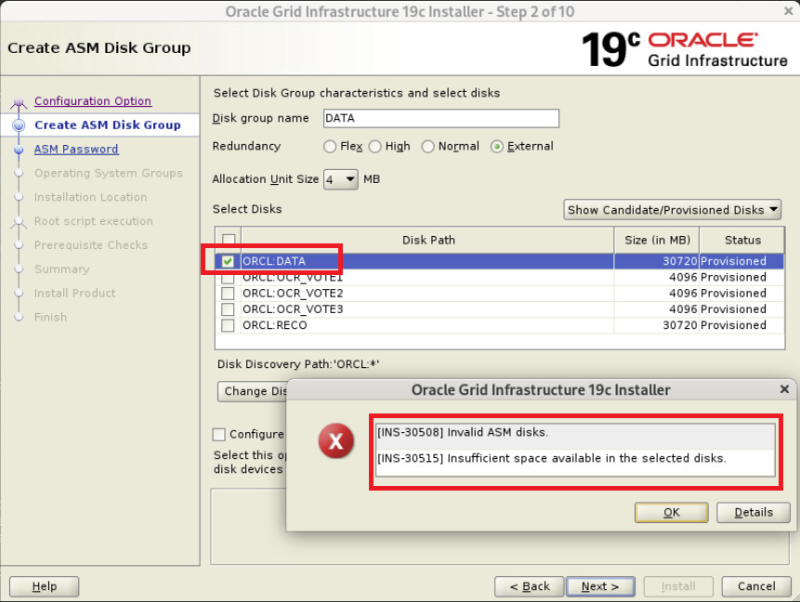Click the Disk Discovery Path text
This screenshot has height=602, width=800.
[298, 364]
